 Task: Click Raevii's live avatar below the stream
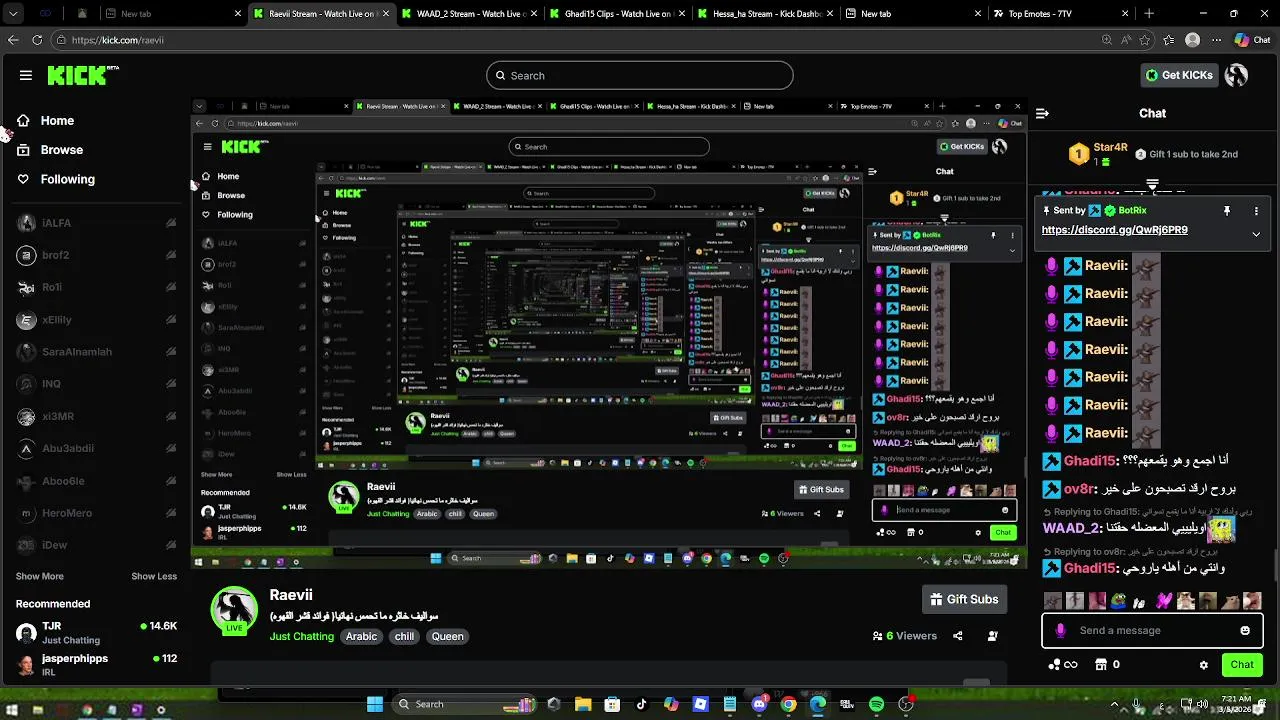click(x=234, y=610)
